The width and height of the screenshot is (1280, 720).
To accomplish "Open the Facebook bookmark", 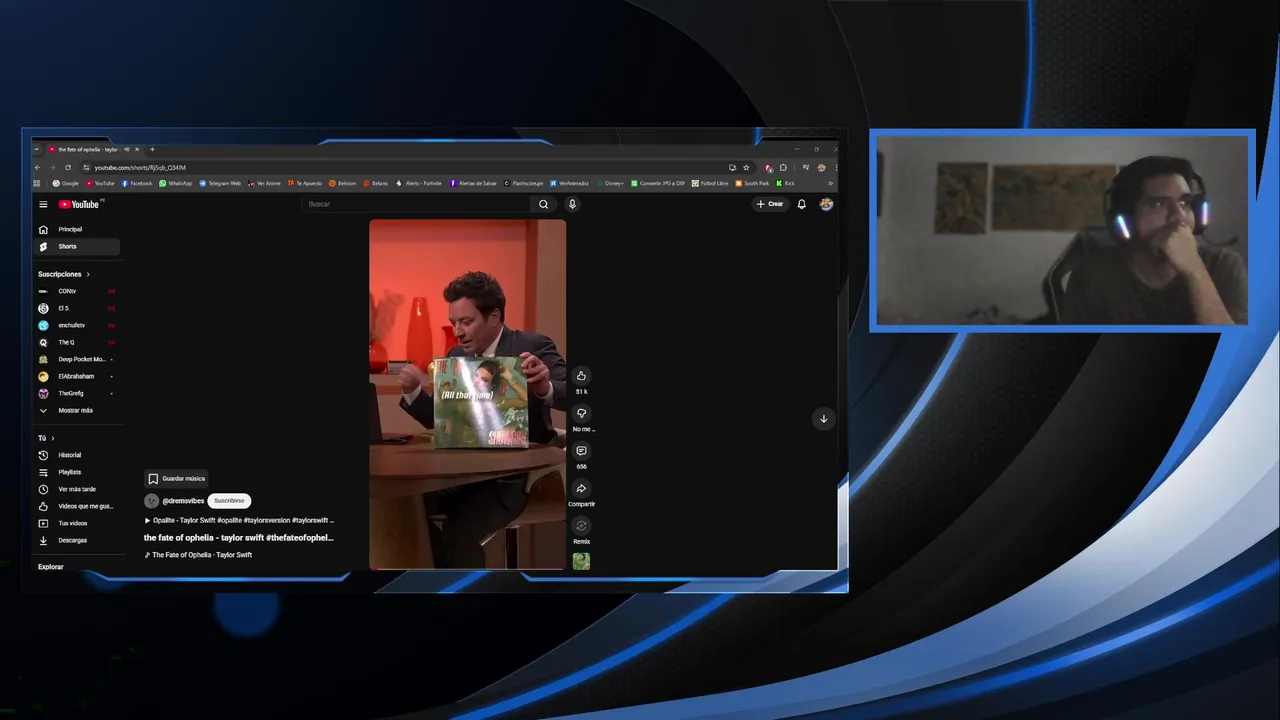I will pyautogui.click(x=137, y=183).
